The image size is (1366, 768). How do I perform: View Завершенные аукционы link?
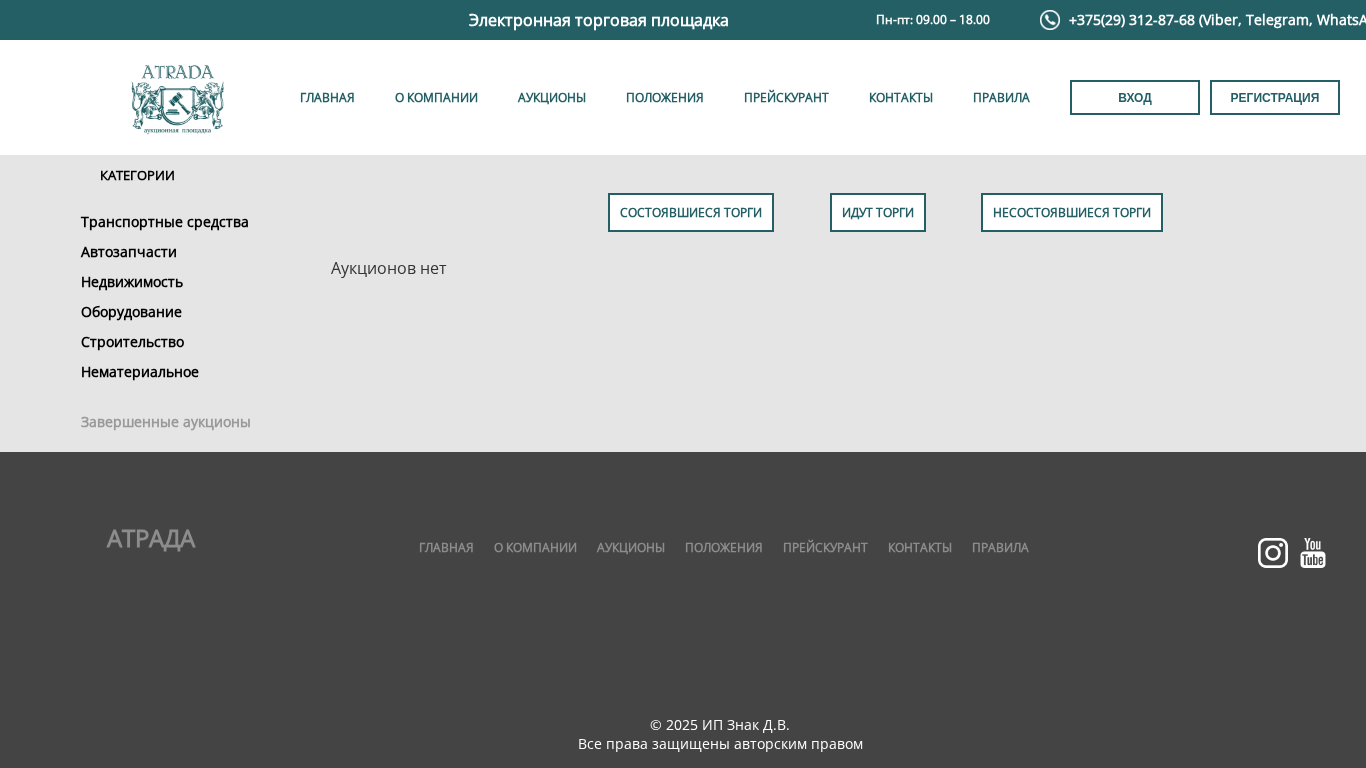tap(166, 422)
